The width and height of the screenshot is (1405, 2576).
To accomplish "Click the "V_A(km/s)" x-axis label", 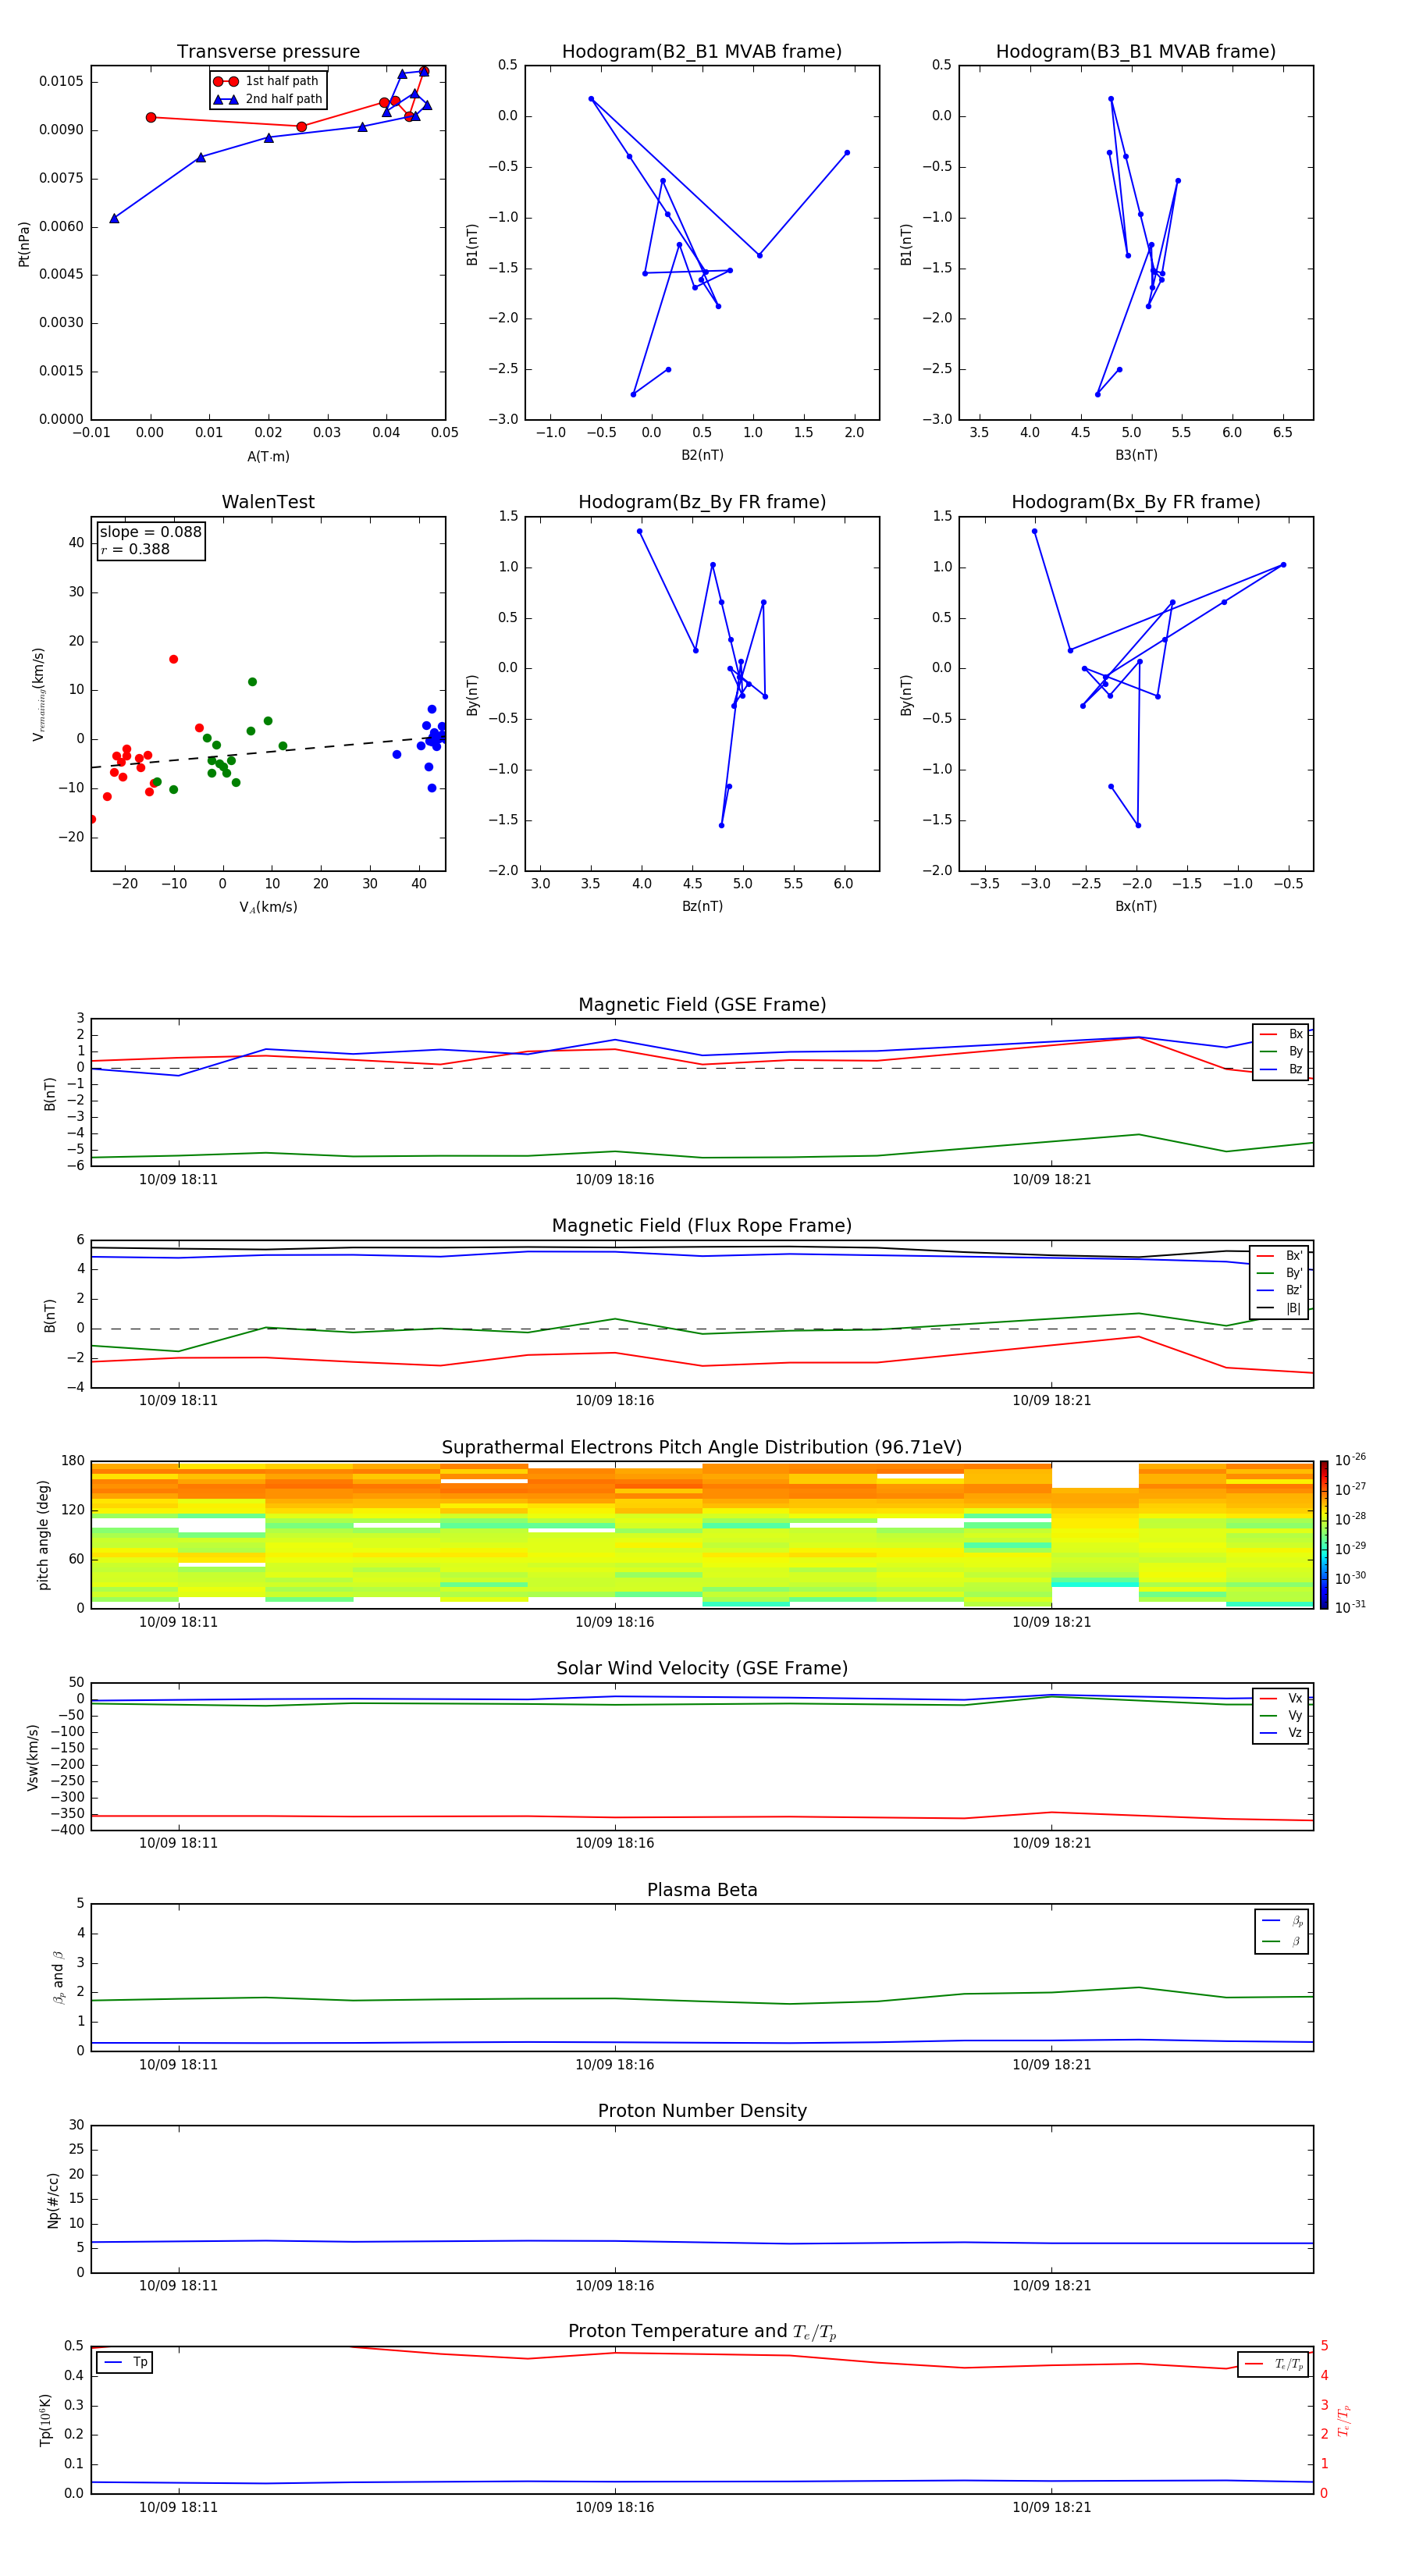I will (268, 907).
